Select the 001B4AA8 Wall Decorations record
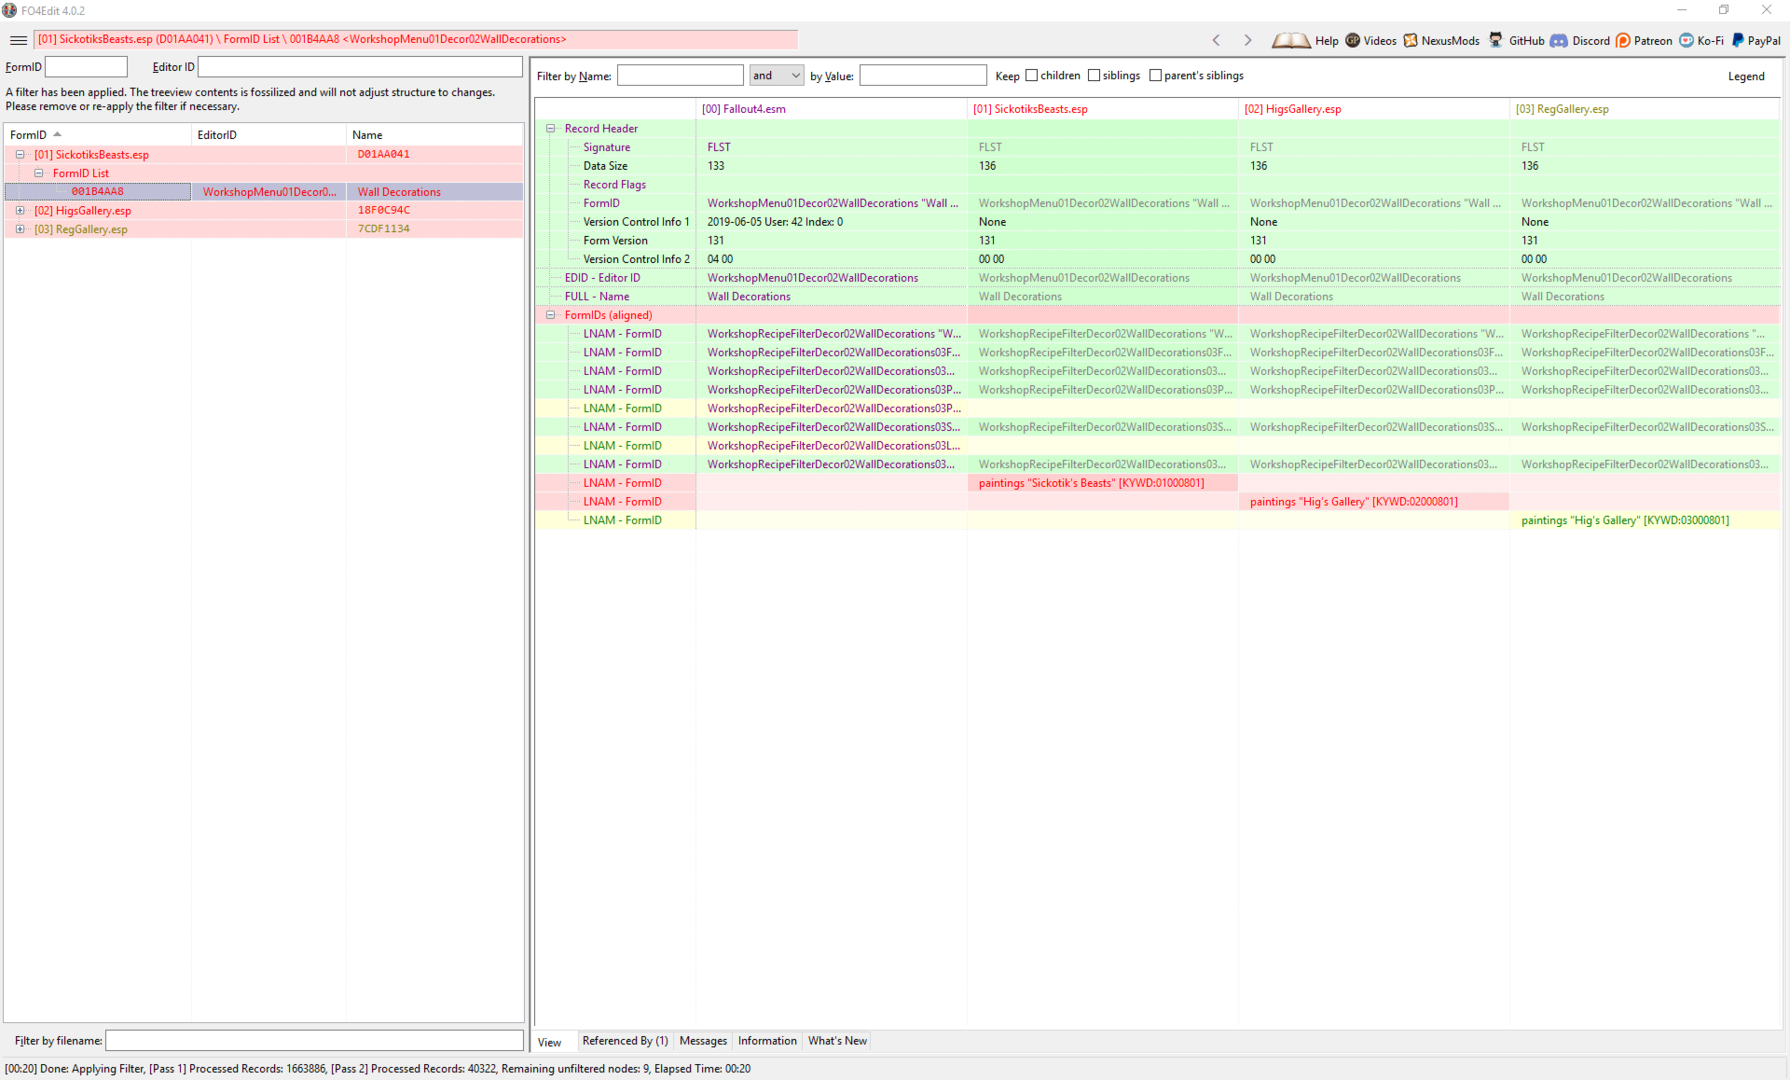The width and height of the screenshot is (1790, 1080). 264,192
